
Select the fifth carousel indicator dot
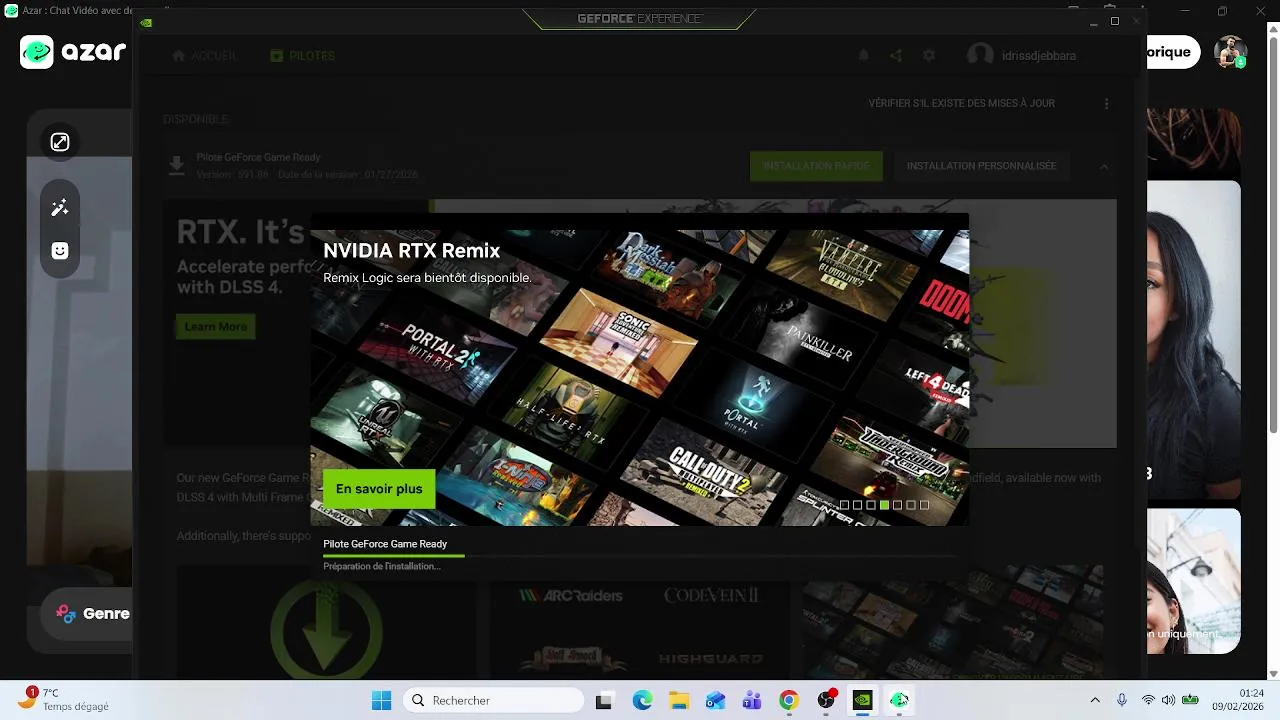(x=897, y=505)
